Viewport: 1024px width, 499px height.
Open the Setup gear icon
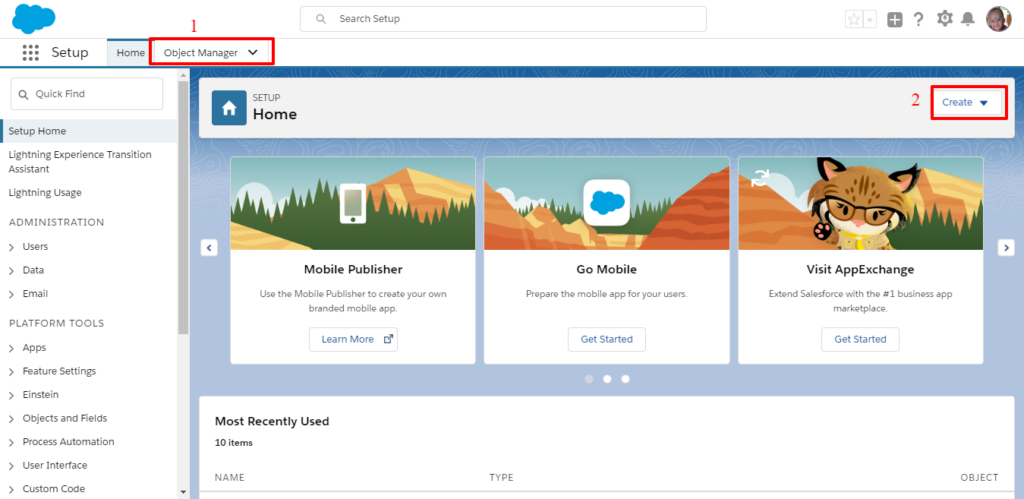pos(944,19)
